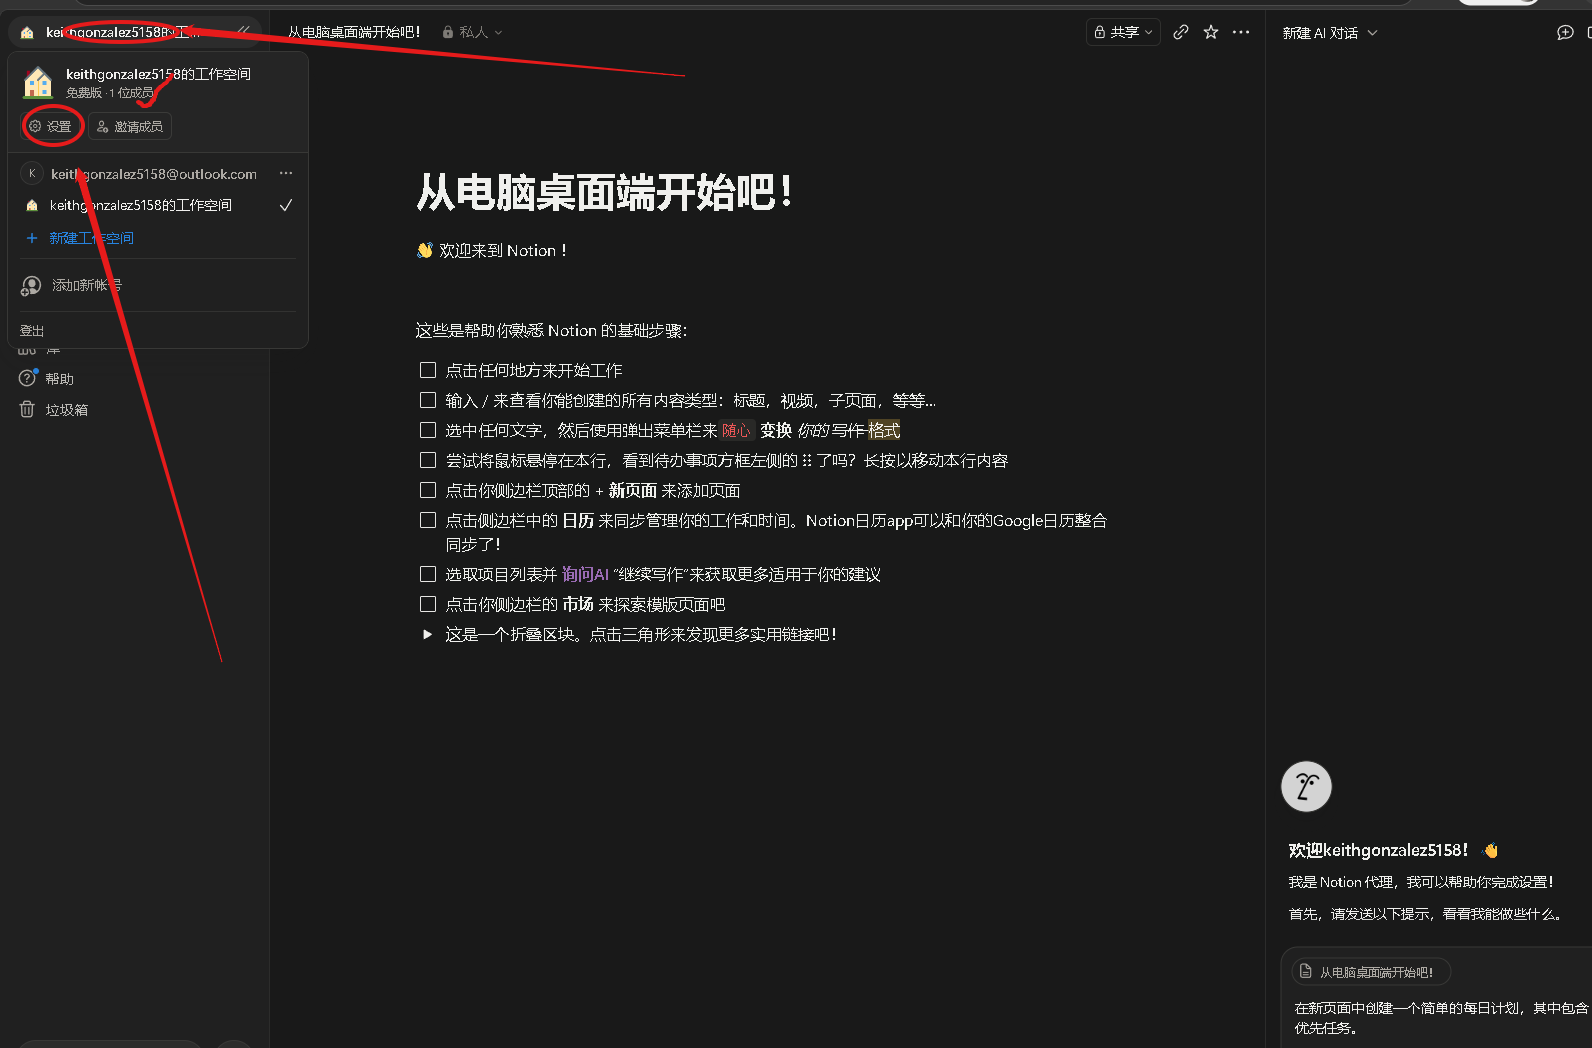Add page to favorites with star
This screenshot has width=1592, height=1048.
tap(1211, 32)
